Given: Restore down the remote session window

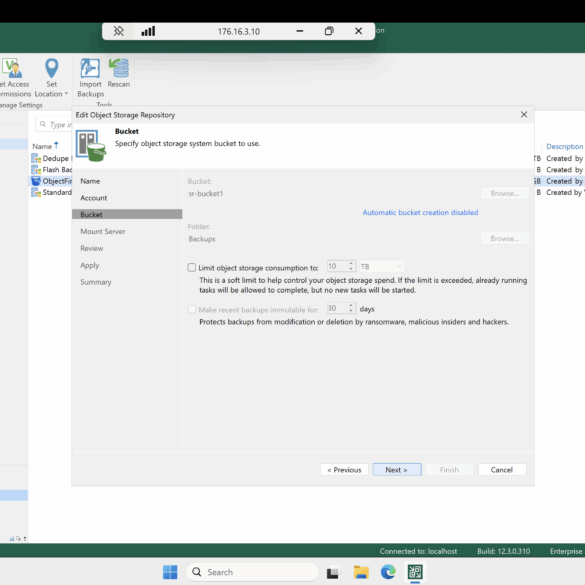Looking at the screenshot, I should point(329,31).
